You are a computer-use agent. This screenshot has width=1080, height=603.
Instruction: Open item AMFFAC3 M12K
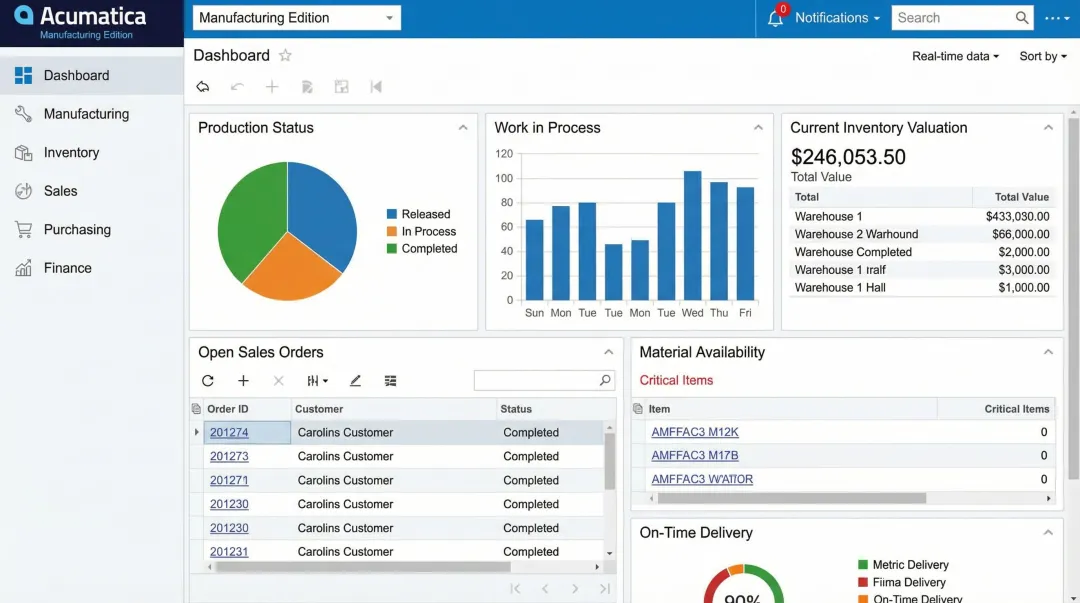pyautogui.click(x=696, y=432)
